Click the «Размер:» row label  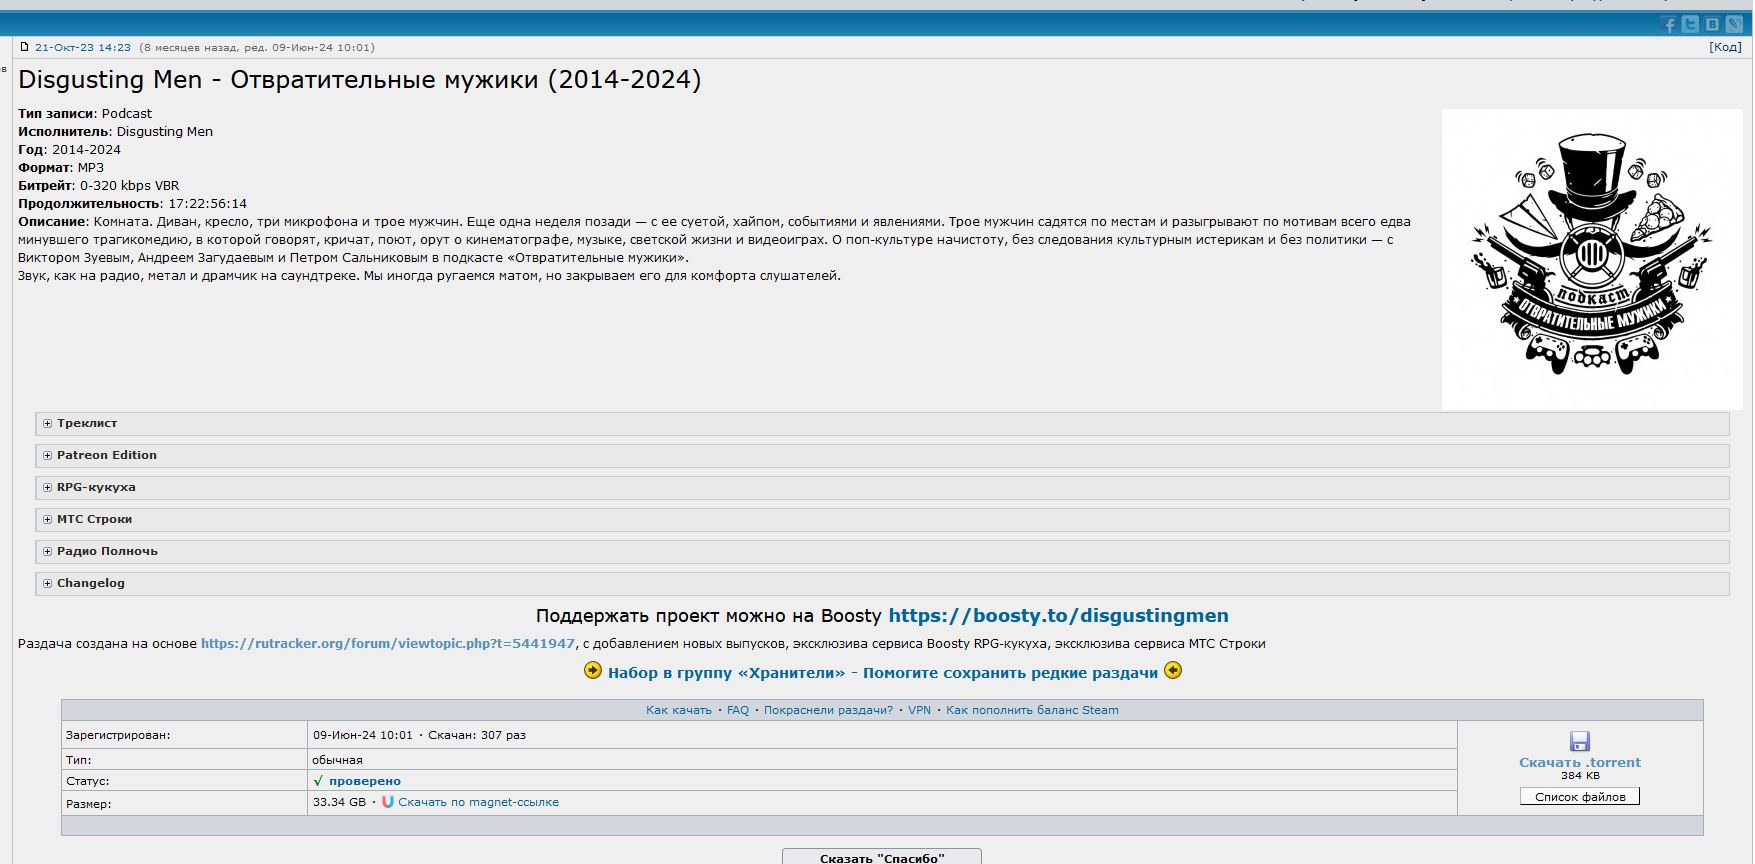pyautogui.click(x=89, y=803)
